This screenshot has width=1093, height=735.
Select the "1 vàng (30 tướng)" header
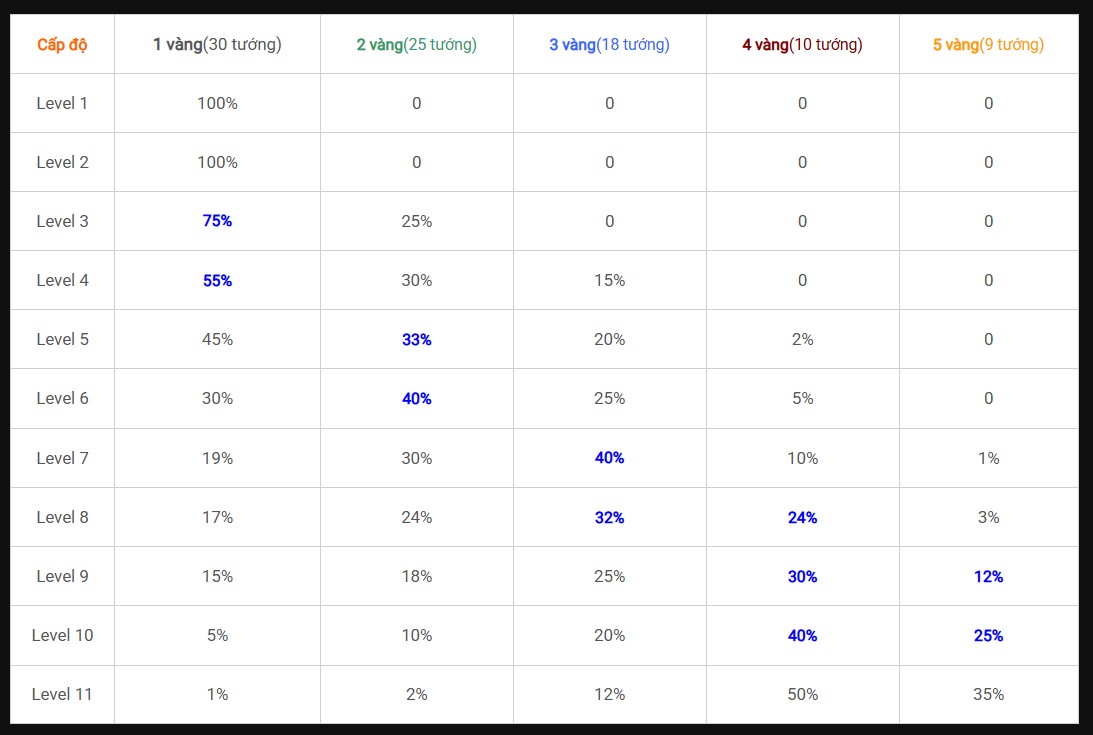tap(217, 44)
